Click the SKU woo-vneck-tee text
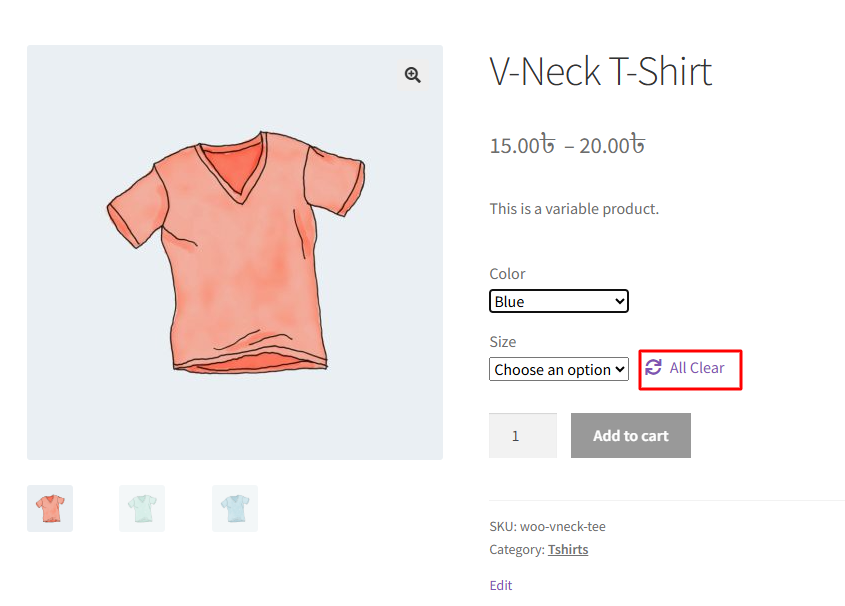This screenshot has height=606, width=845. coord(547,526)
